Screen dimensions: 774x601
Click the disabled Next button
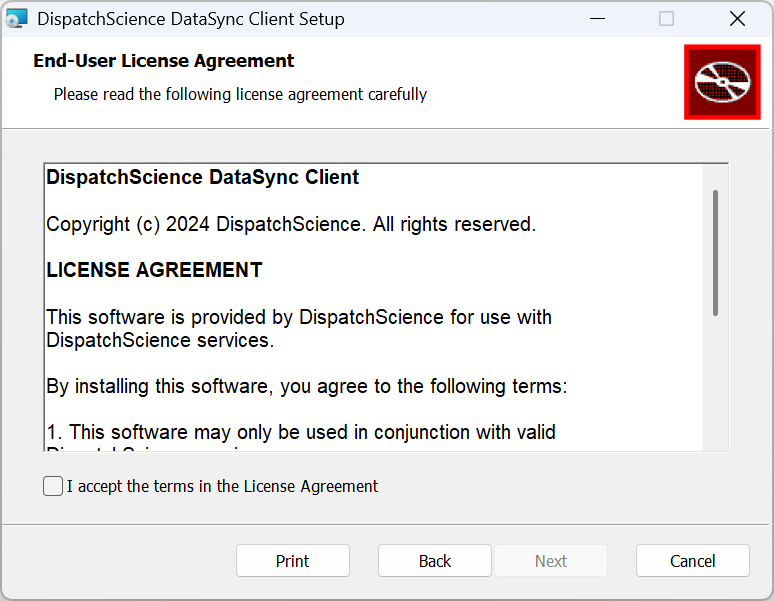coord(551,561)
